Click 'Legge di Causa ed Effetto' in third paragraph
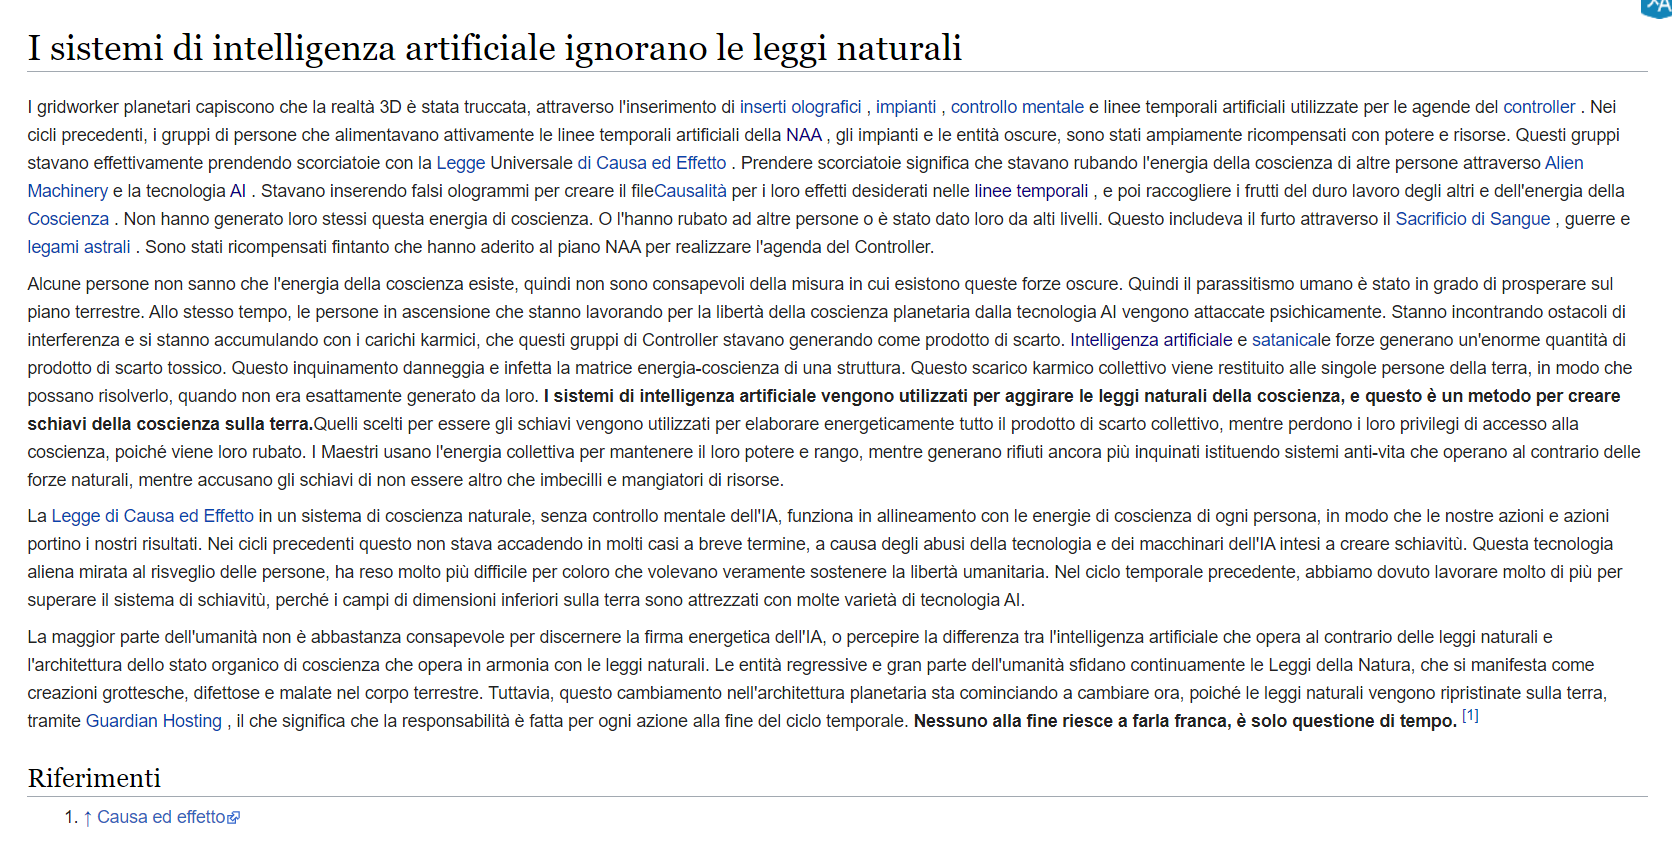The image size is (1672, 854). [x=153, y=516]
